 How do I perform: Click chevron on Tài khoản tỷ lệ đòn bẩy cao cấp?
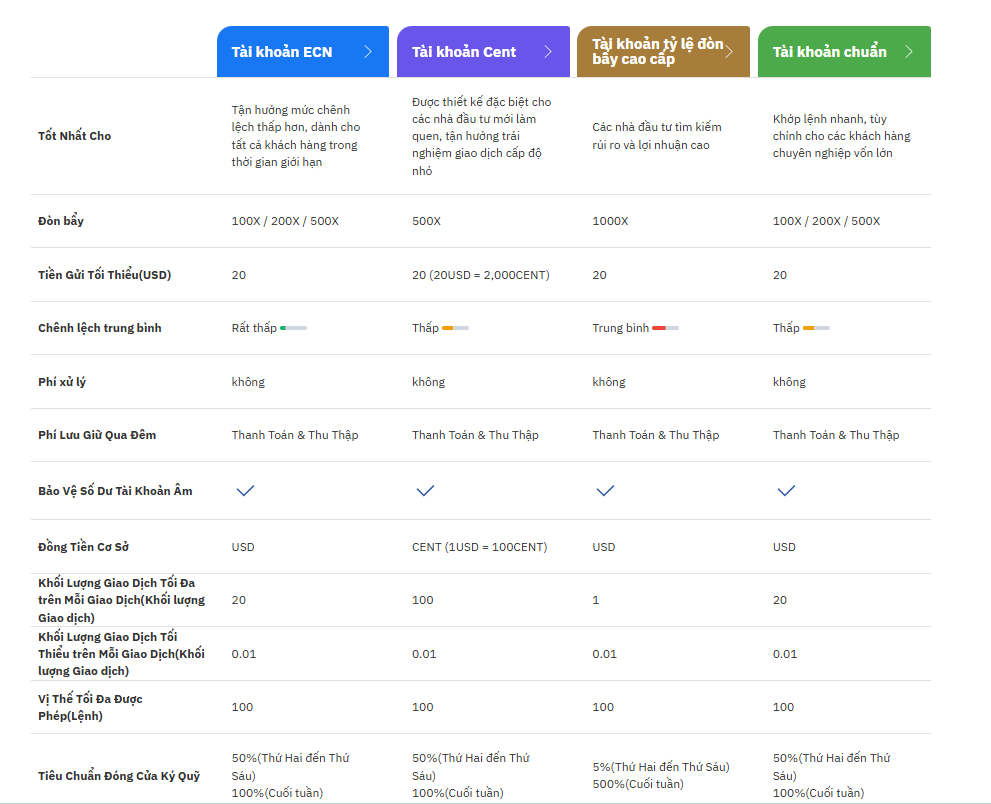pyautogui.click(x=729, y=52)
